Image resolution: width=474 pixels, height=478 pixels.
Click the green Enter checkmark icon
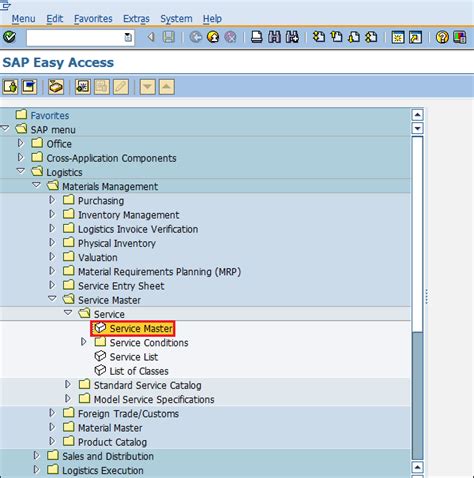[x=9, y=37]
